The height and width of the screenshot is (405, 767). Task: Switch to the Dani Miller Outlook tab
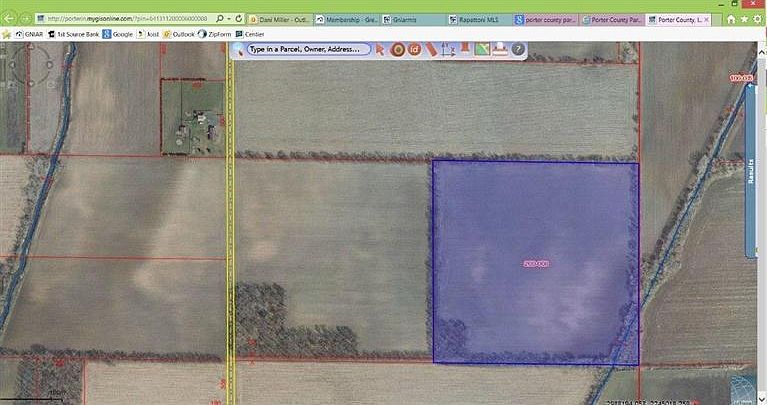[279, 20]
